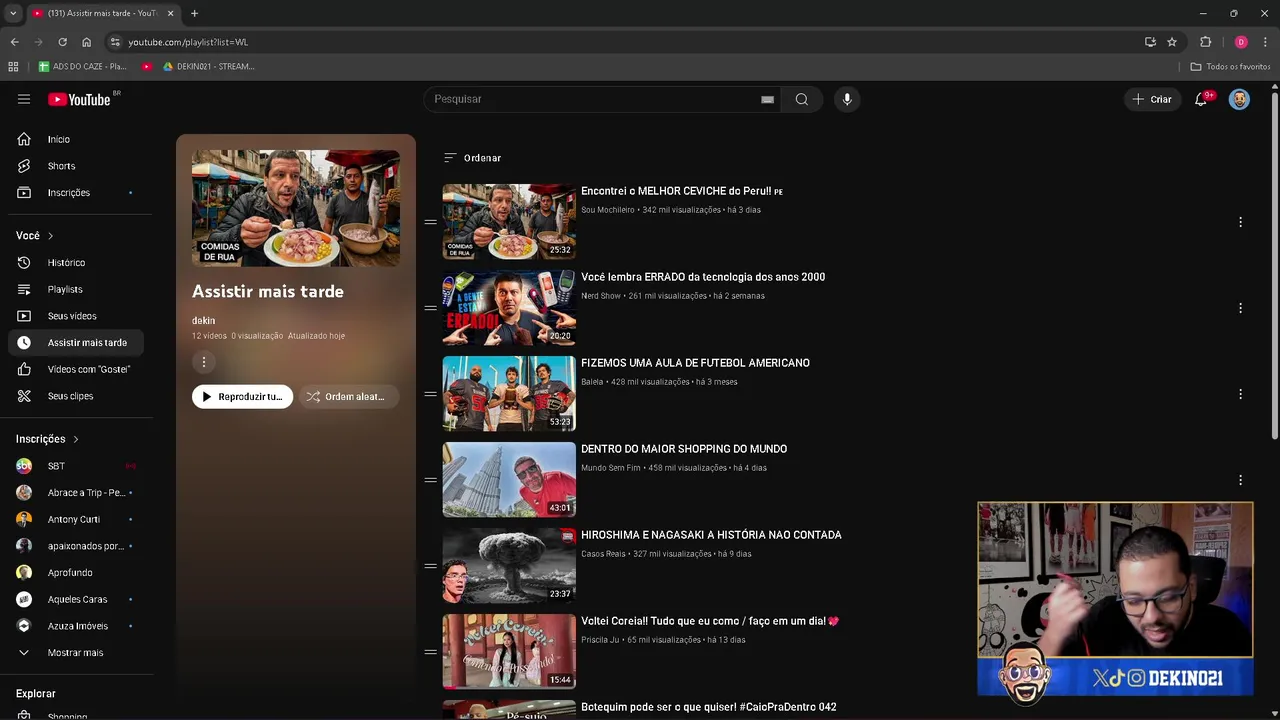Open Início in the sidebar
The image size is (1280, 720).
point(77,139)
